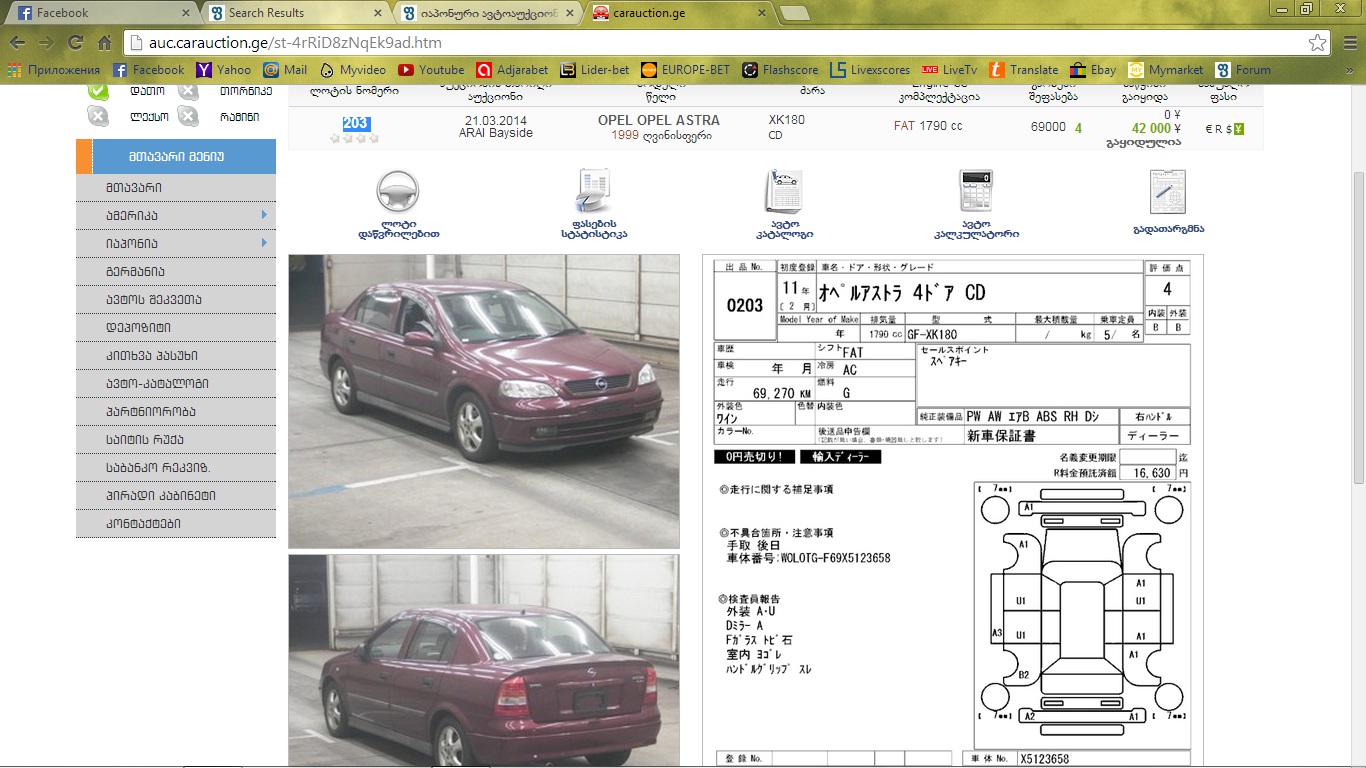
Task: Click the address bar URL field
Action: click(700, 43)
